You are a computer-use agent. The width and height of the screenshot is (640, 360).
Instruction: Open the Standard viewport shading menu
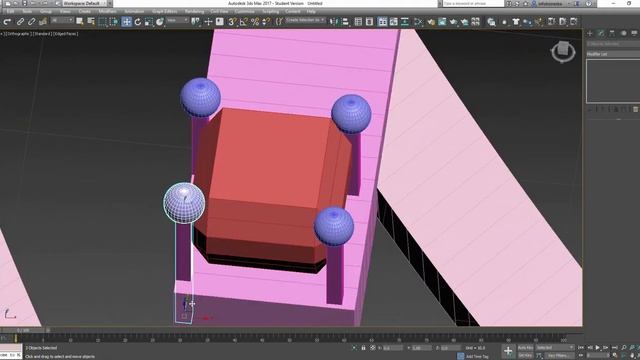click(42, 34)
